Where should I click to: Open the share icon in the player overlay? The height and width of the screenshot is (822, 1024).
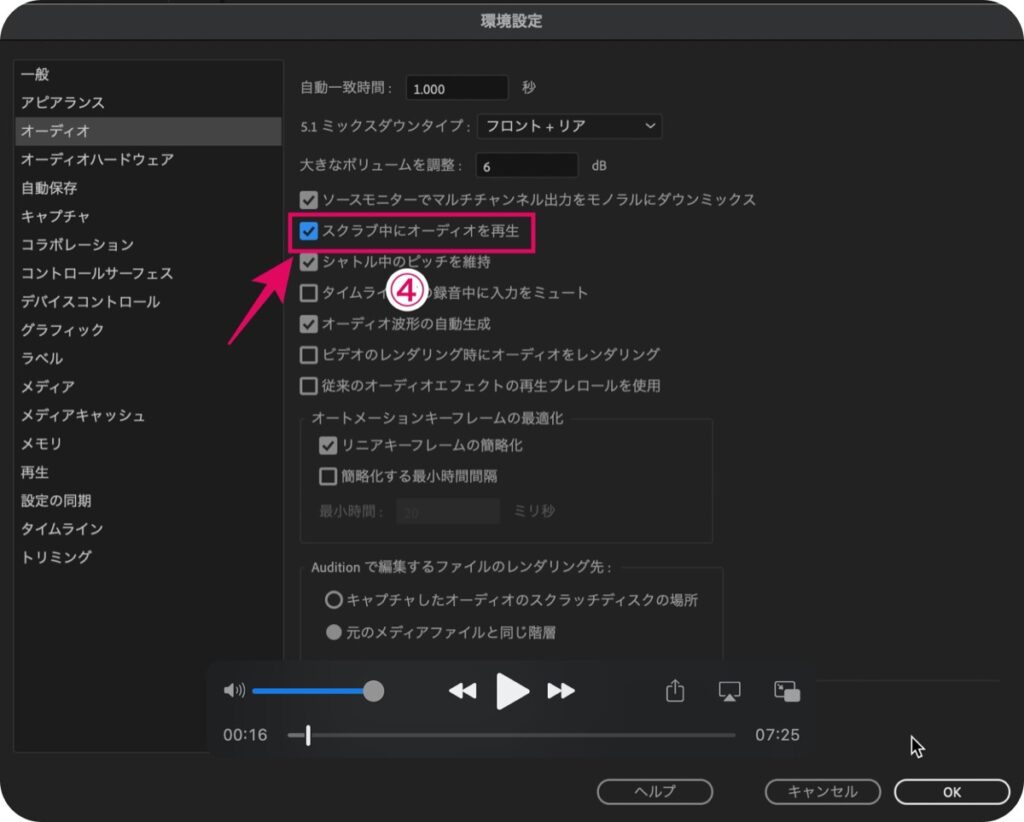tap(675, 690)
